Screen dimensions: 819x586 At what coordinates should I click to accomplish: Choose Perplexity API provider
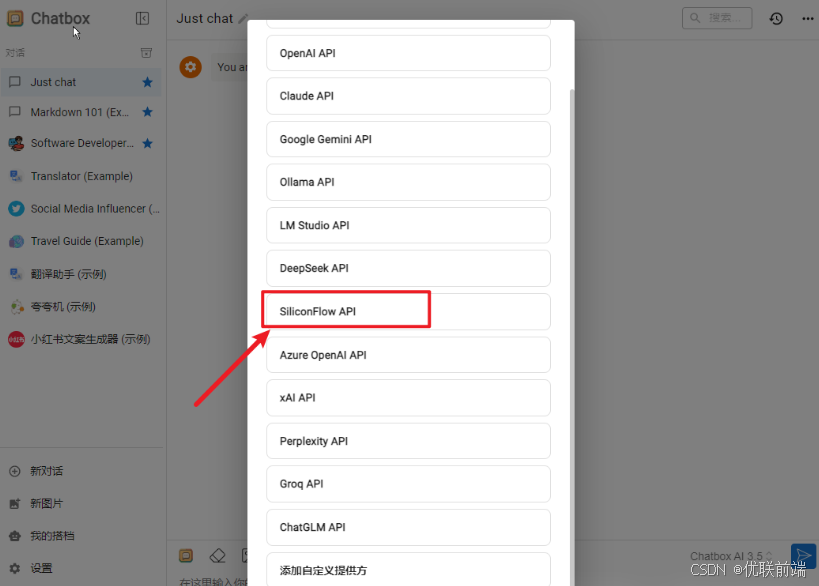point(408,441)
